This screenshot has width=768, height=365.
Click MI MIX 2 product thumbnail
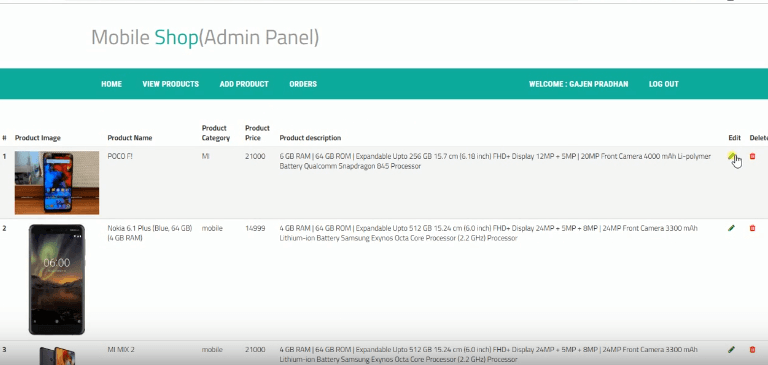(x=57, y=355)
